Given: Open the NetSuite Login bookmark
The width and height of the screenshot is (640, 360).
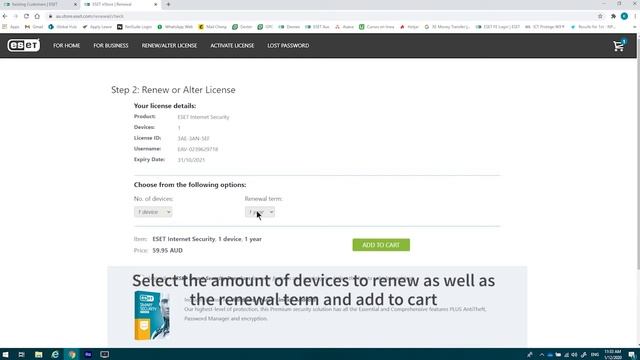Looking at the screenshot, I should [x=134, y=27].
